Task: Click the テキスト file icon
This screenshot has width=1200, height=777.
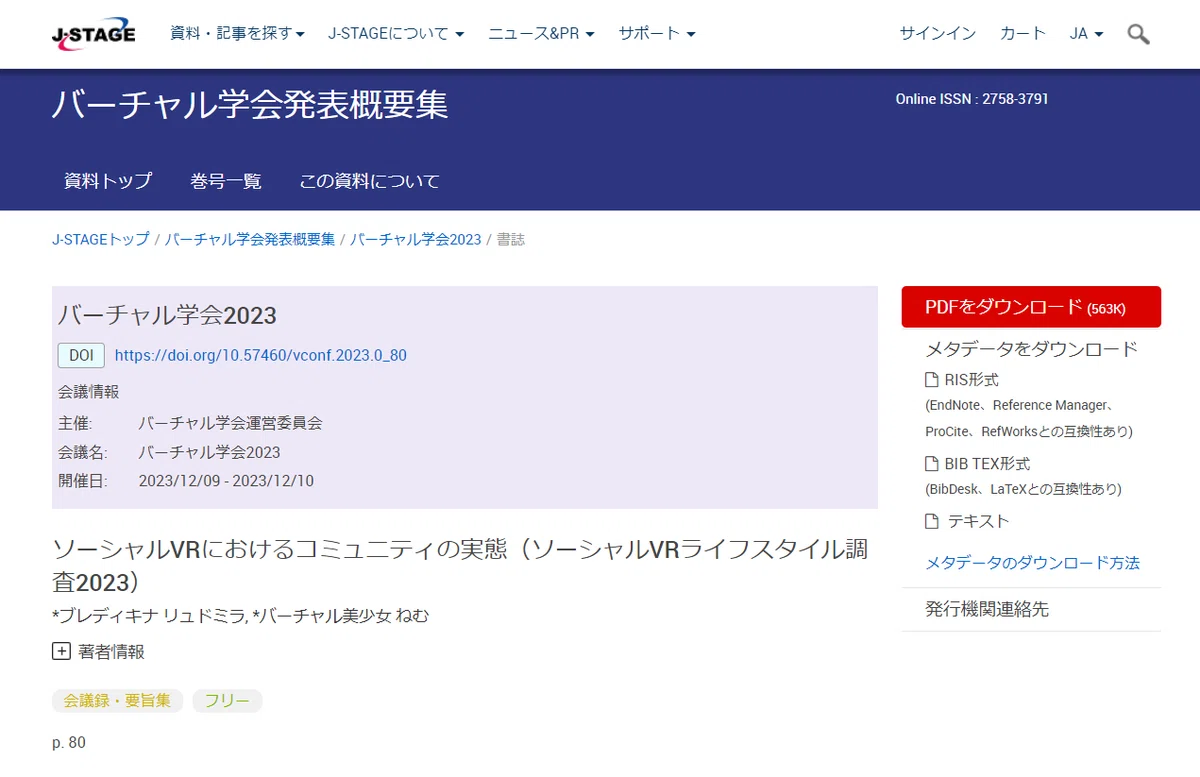Action: [x=932, y=521]
